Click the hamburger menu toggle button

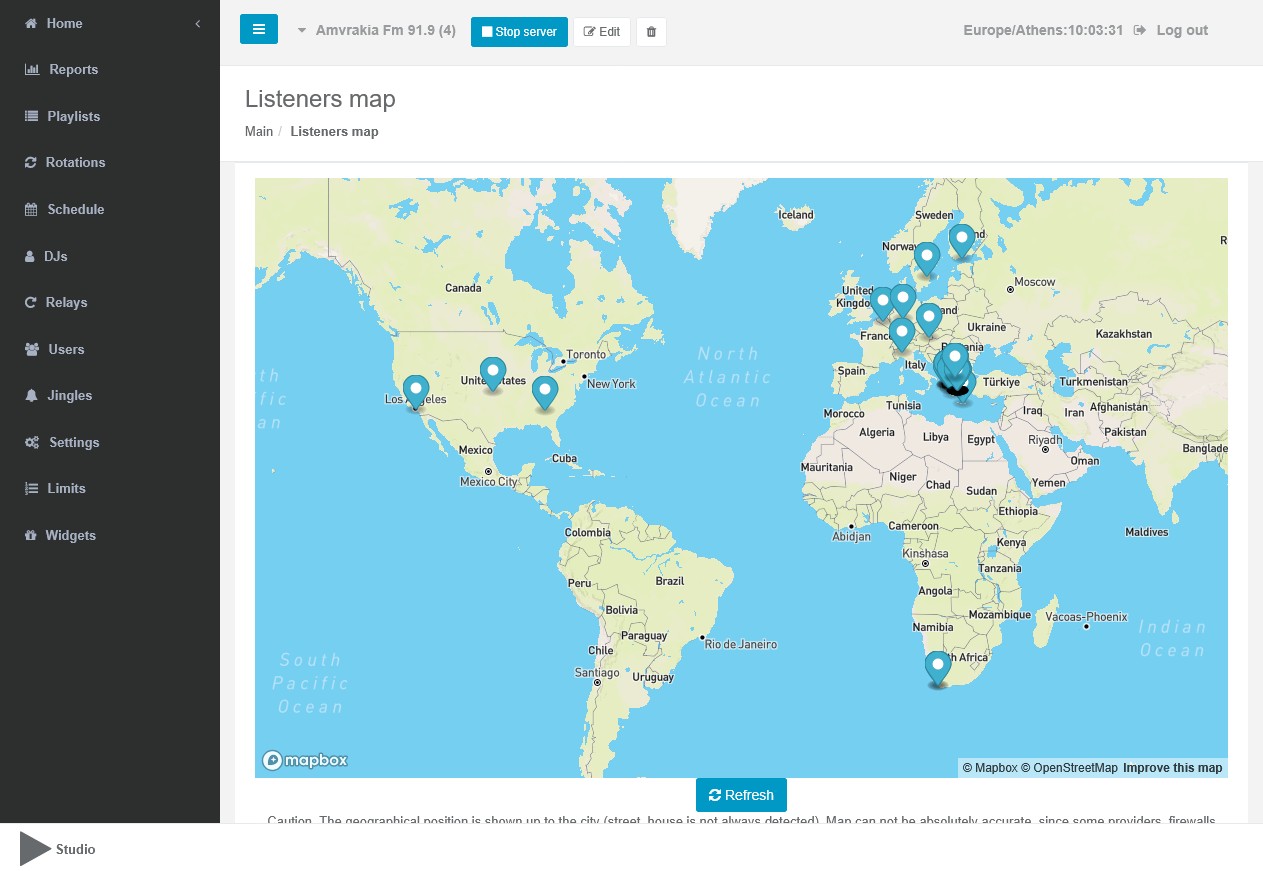(258, 30)
